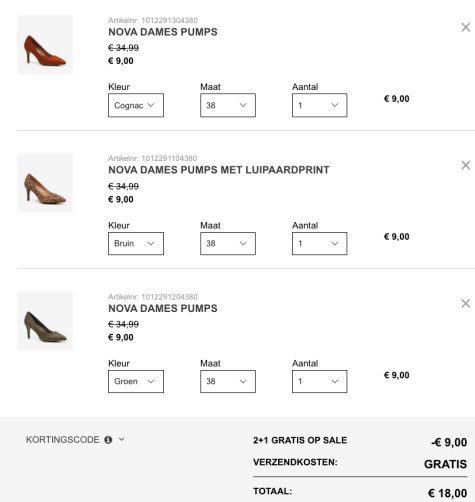Open the Bruin Kleur dropdown
475x502 pixels.
click(x=136, y=243)
